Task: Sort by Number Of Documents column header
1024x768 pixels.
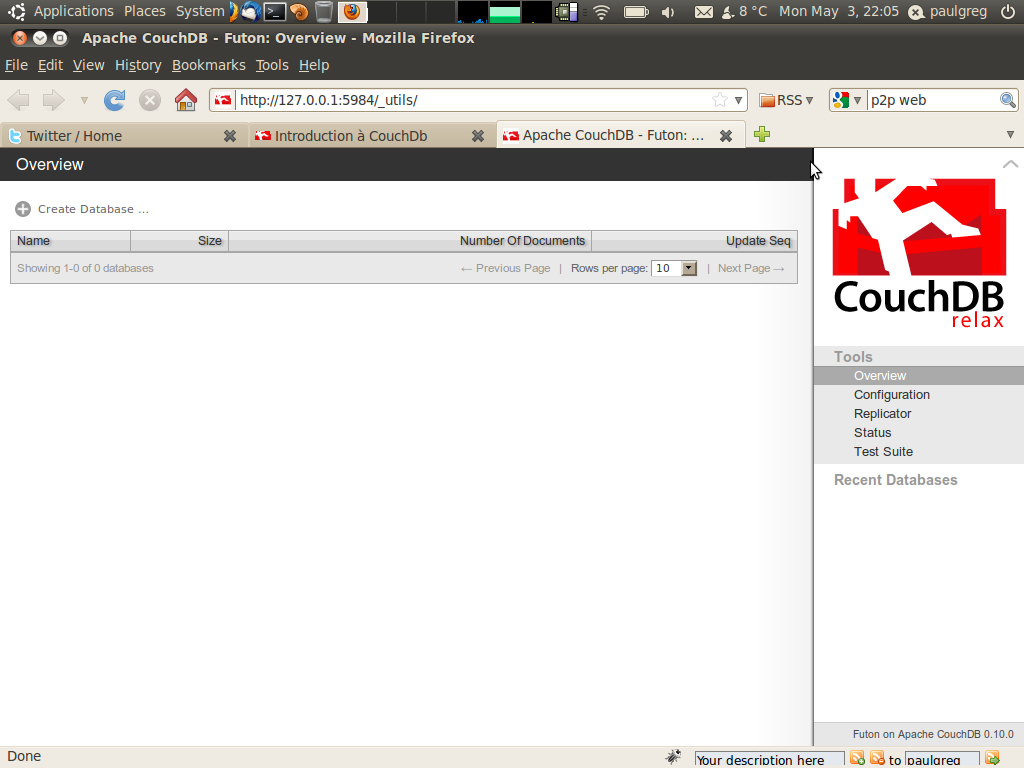Action: point(410,241)
